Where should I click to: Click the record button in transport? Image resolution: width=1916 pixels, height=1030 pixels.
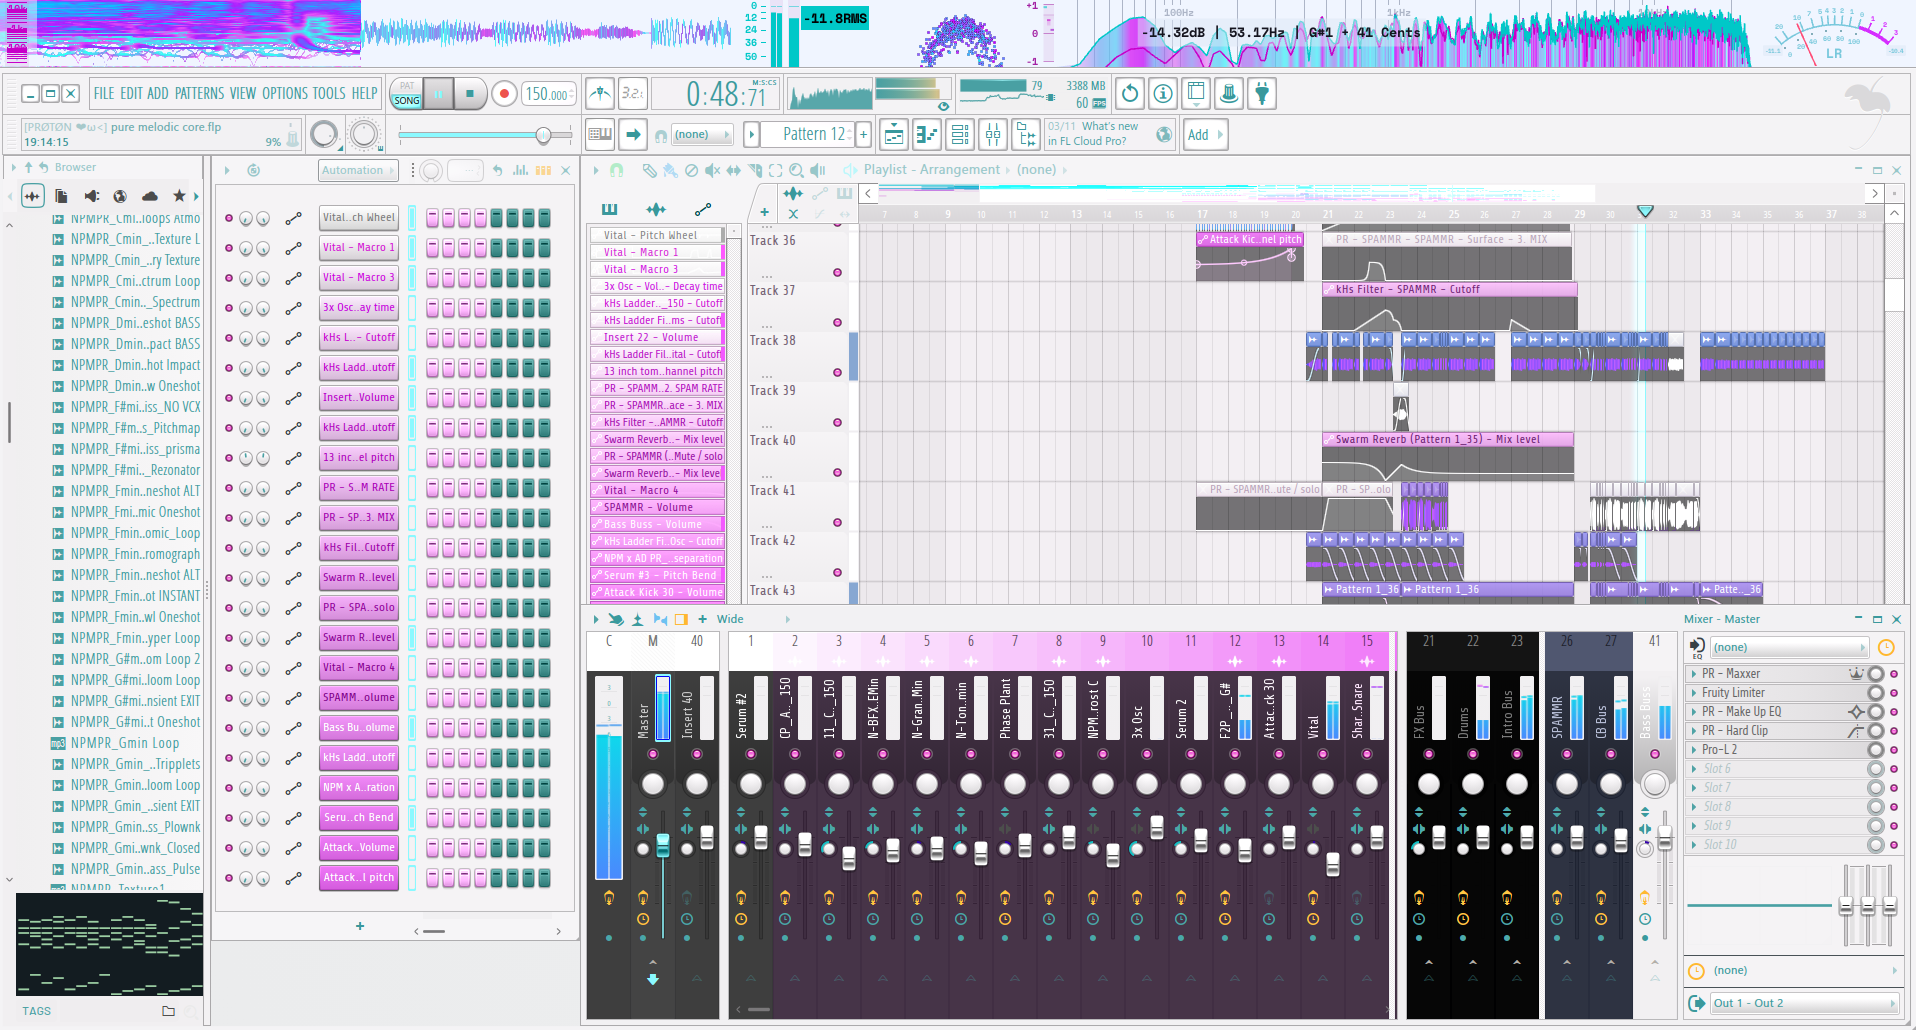click(x=504, y=94)
